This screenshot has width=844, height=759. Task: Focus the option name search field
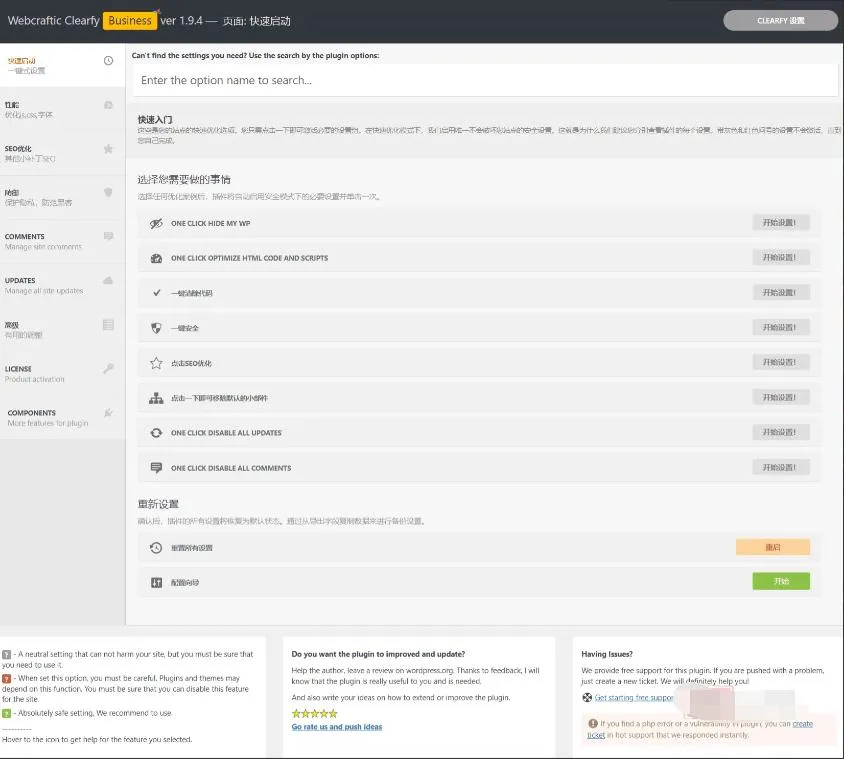[485, 80]
